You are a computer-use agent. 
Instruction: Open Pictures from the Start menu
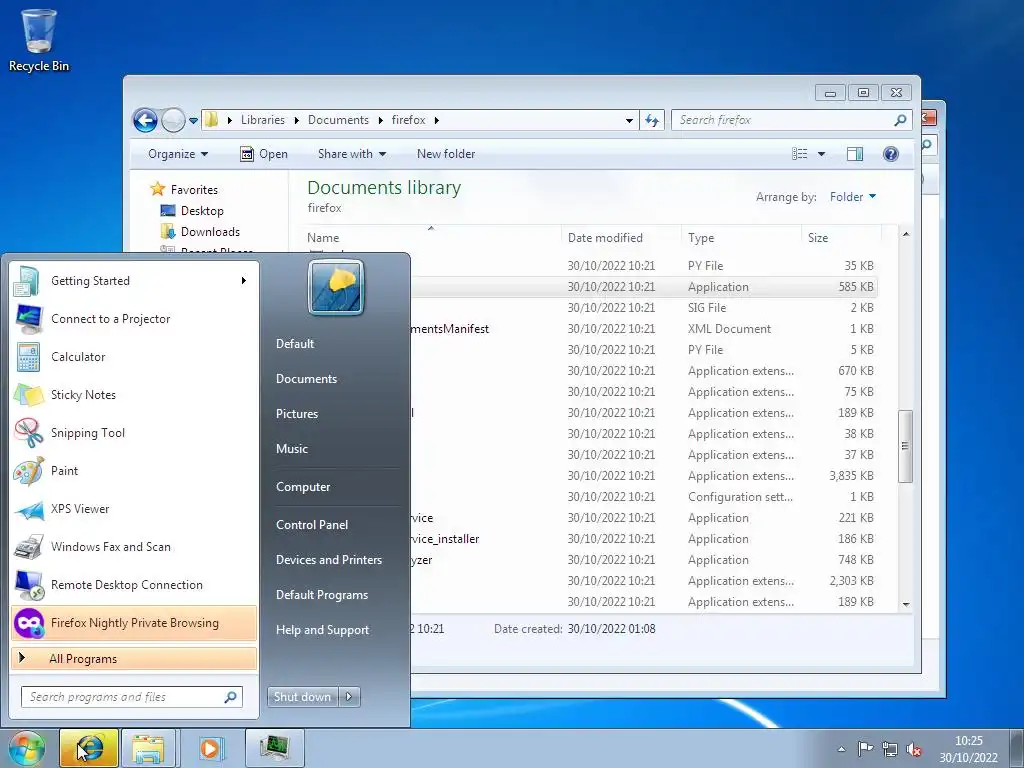pos(296,413)
